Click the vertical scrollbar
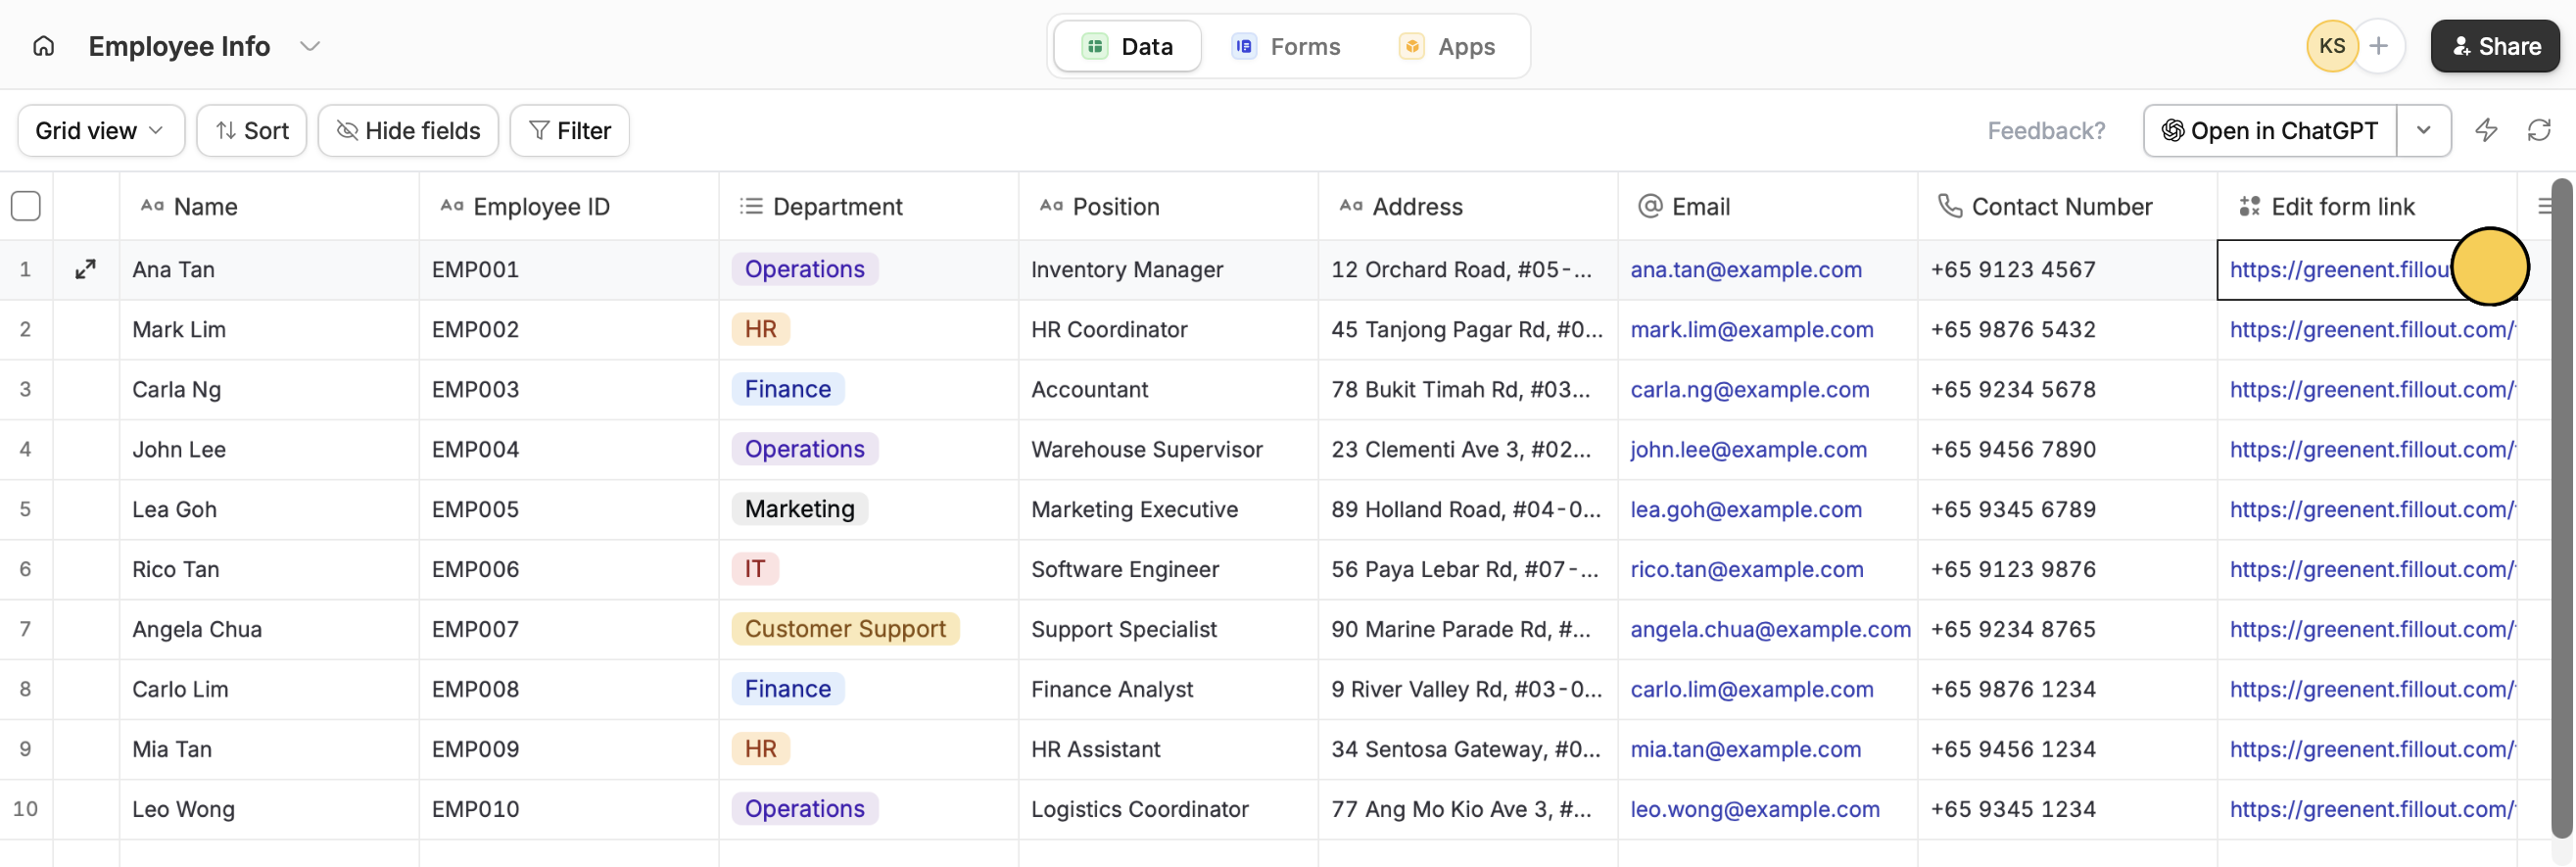The width and height of the screenshot is (2576, 867). [2561, 500]
